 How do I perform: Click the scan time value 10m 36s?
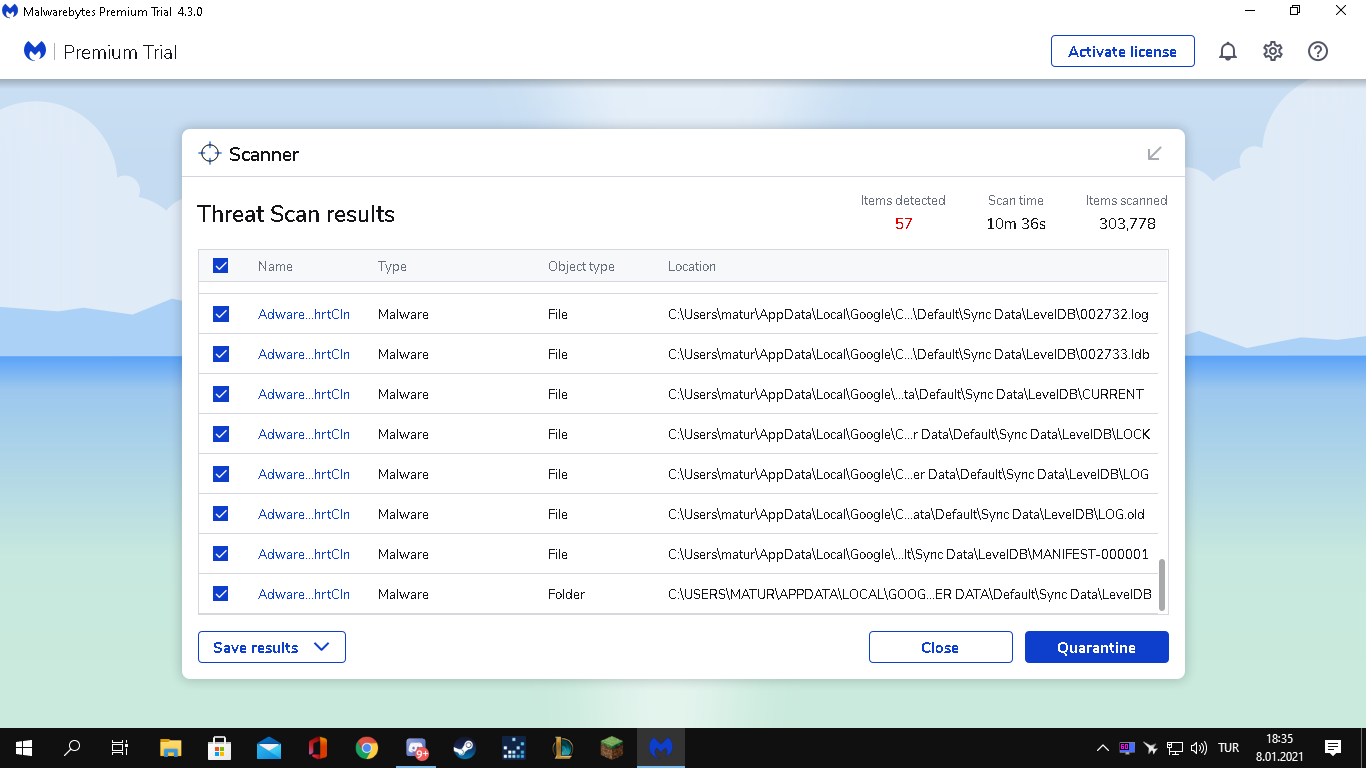[1016, 224]
